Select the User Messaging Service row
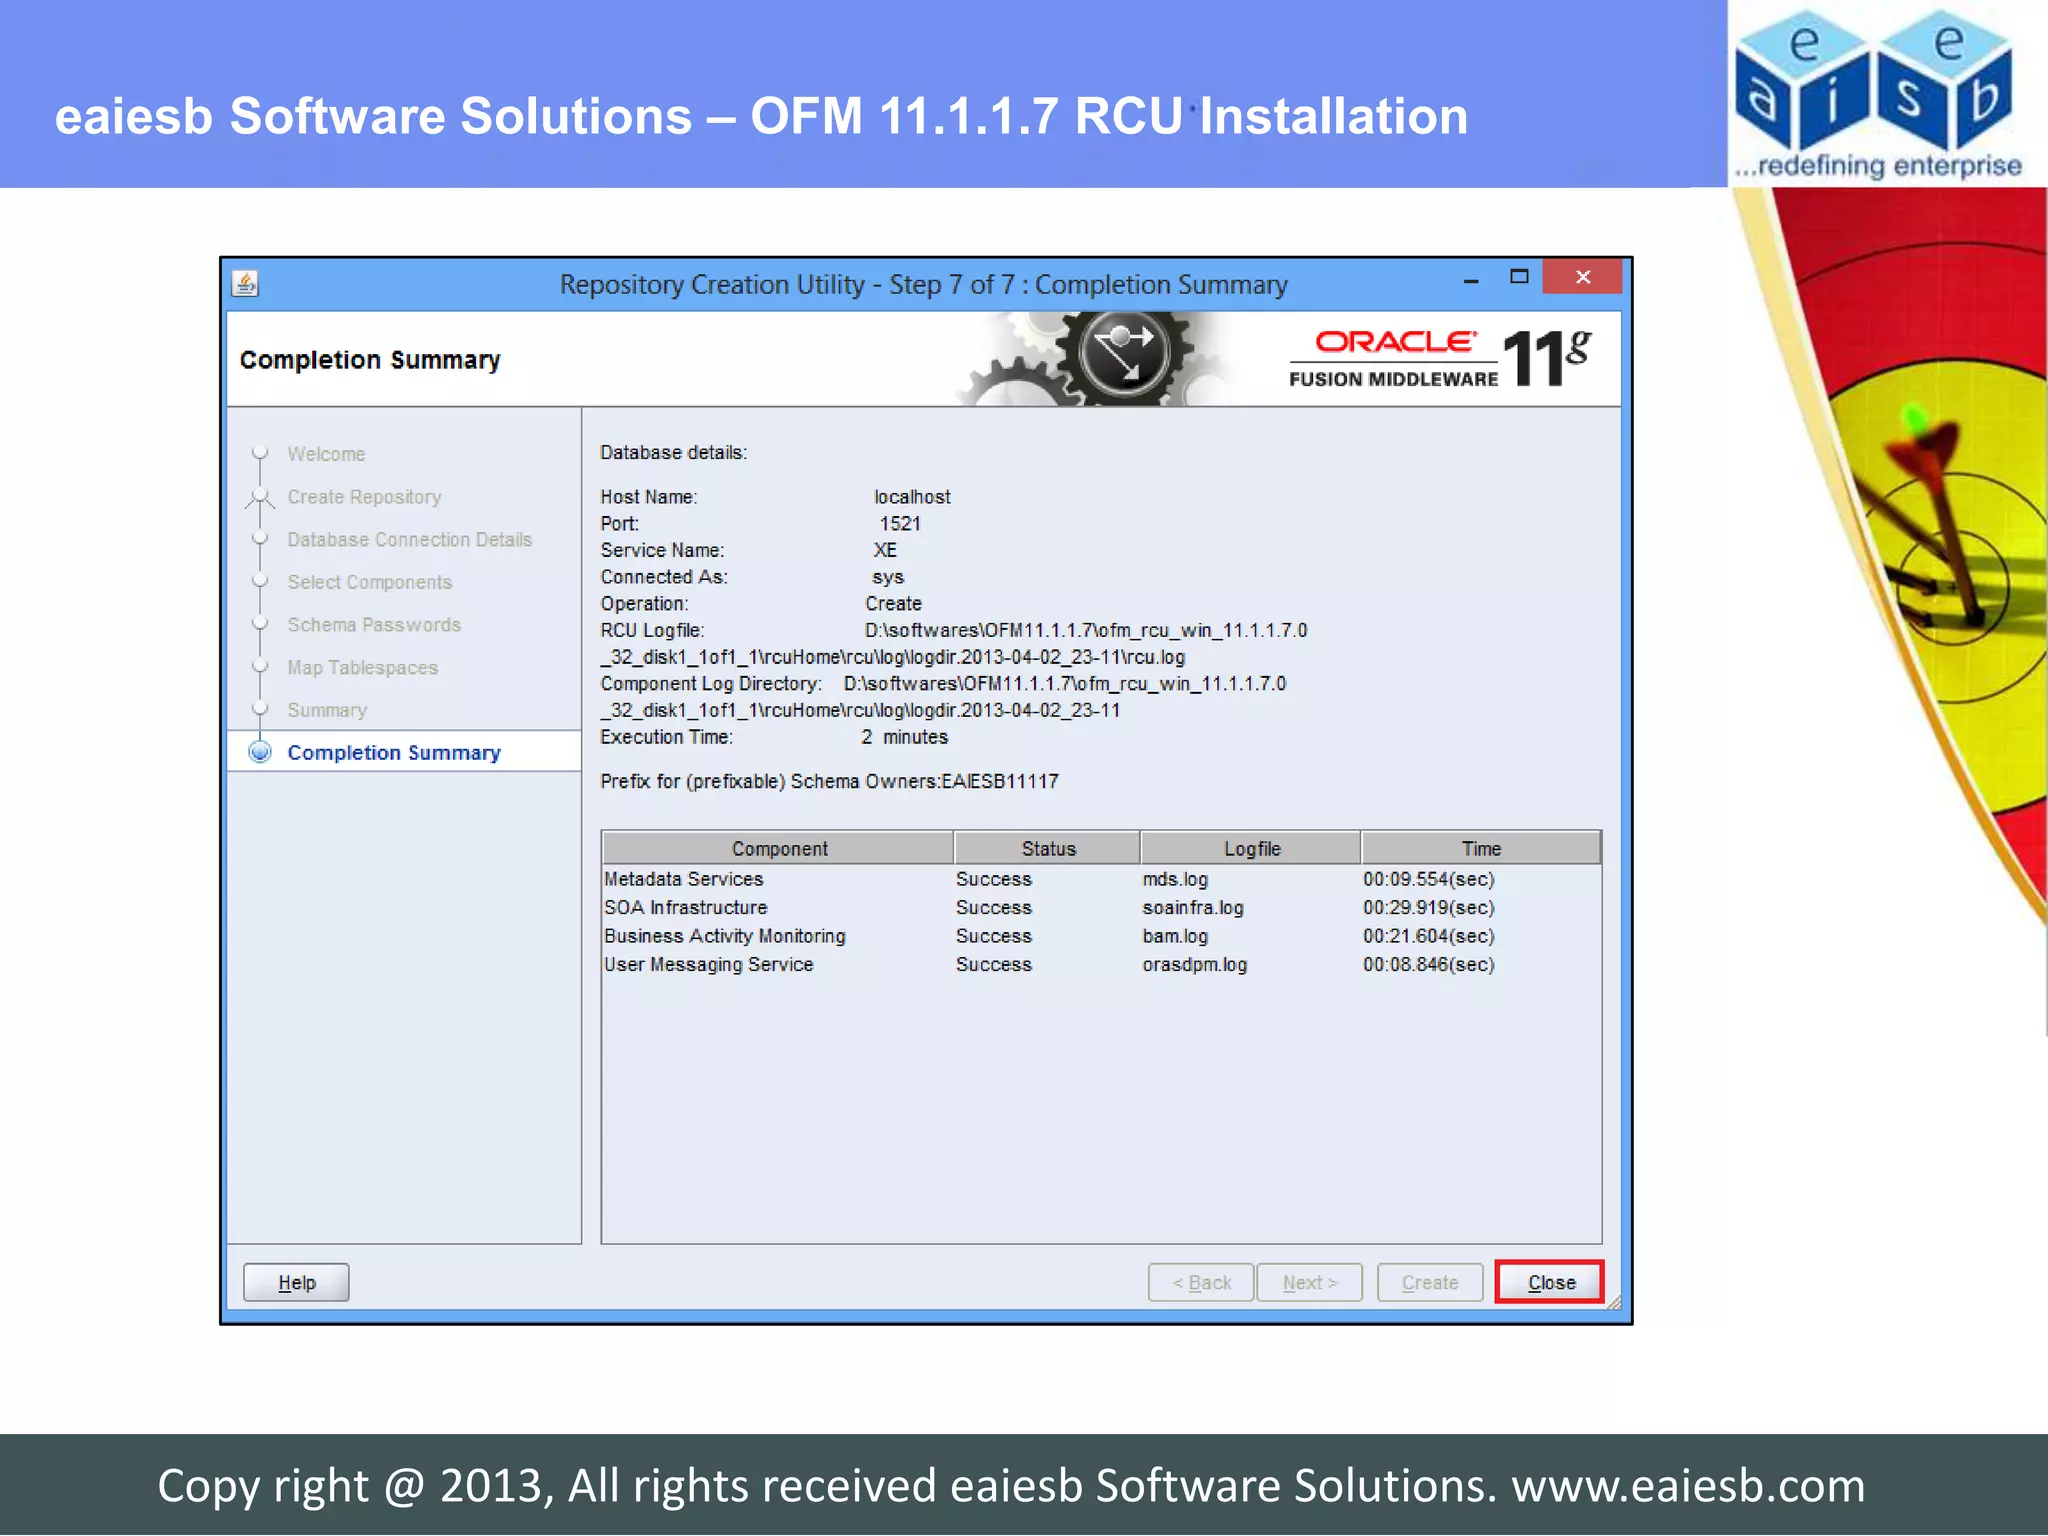The height and width of the screenshot is (1536, 2048). coord(1101,965)
